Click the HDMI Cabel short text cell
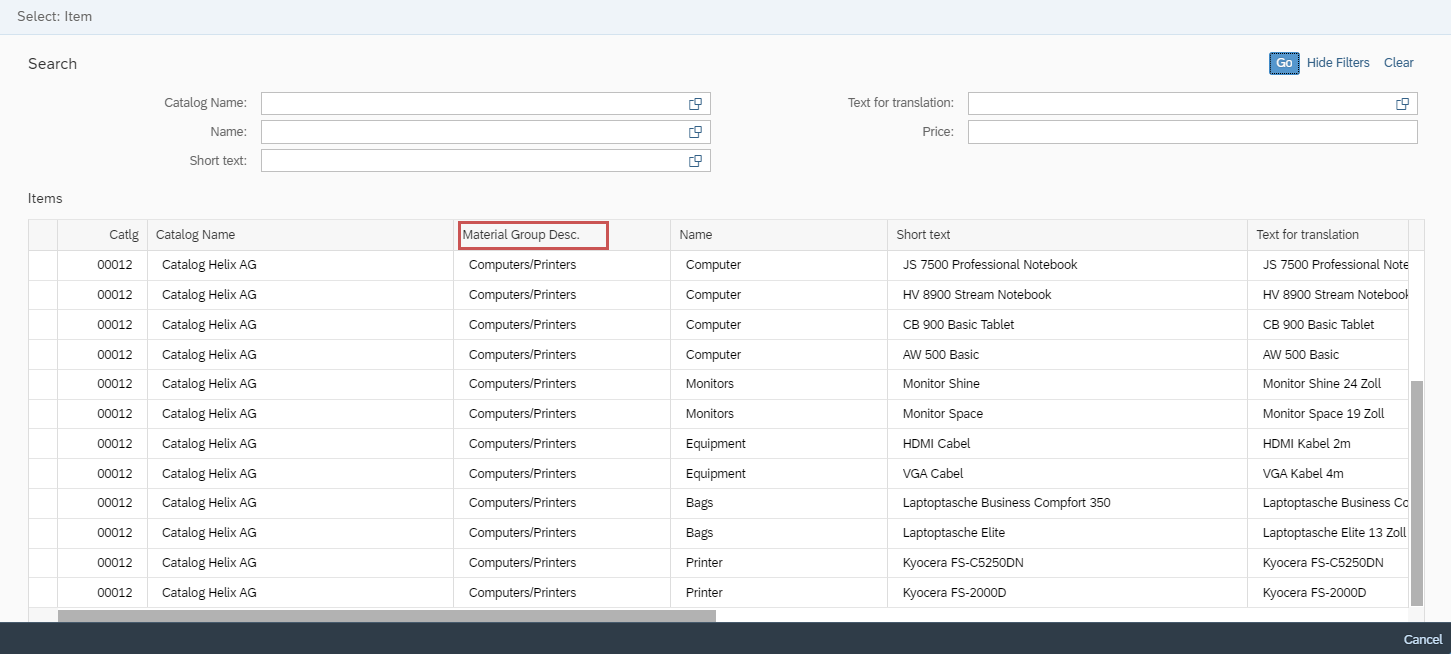1451x654 pixels. point(936,444)
